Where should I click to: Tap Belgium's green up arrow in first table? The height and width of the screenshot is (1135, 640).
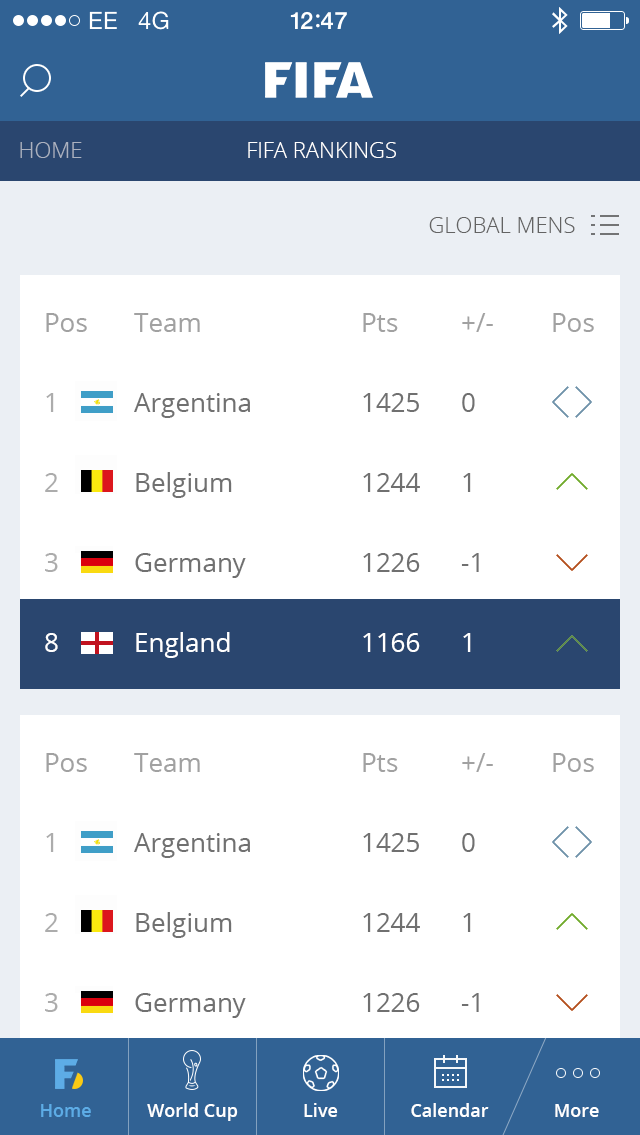click(x=572, y=482)
